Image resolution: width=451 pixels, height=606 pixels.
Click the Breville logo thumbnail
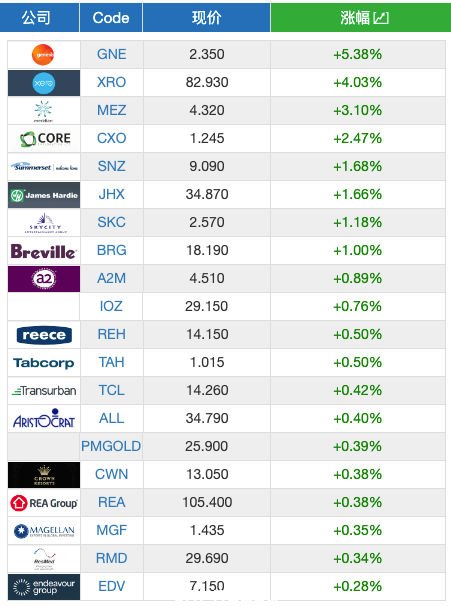[x=43, y=252]
